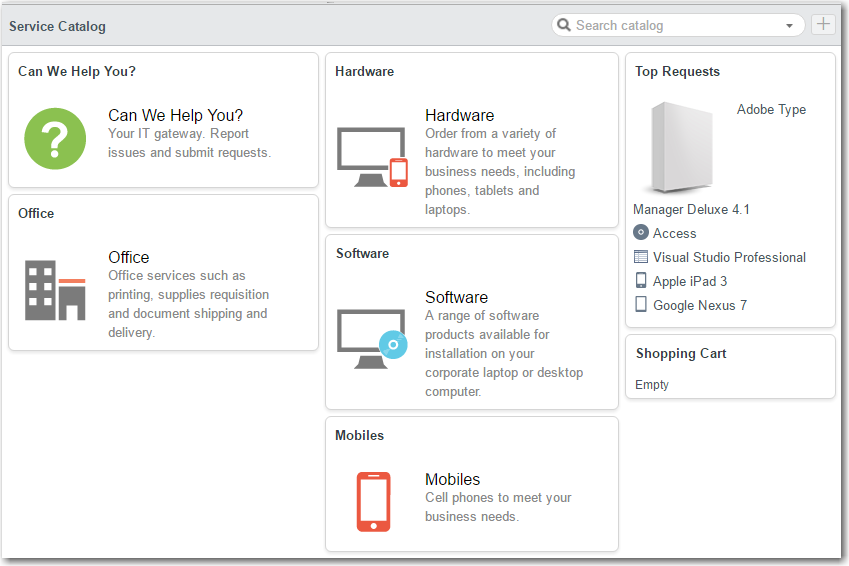Go to the Mobiles category title
This screenshot has width=849, height=566.
pyautogui.click(x=452, y=479)
